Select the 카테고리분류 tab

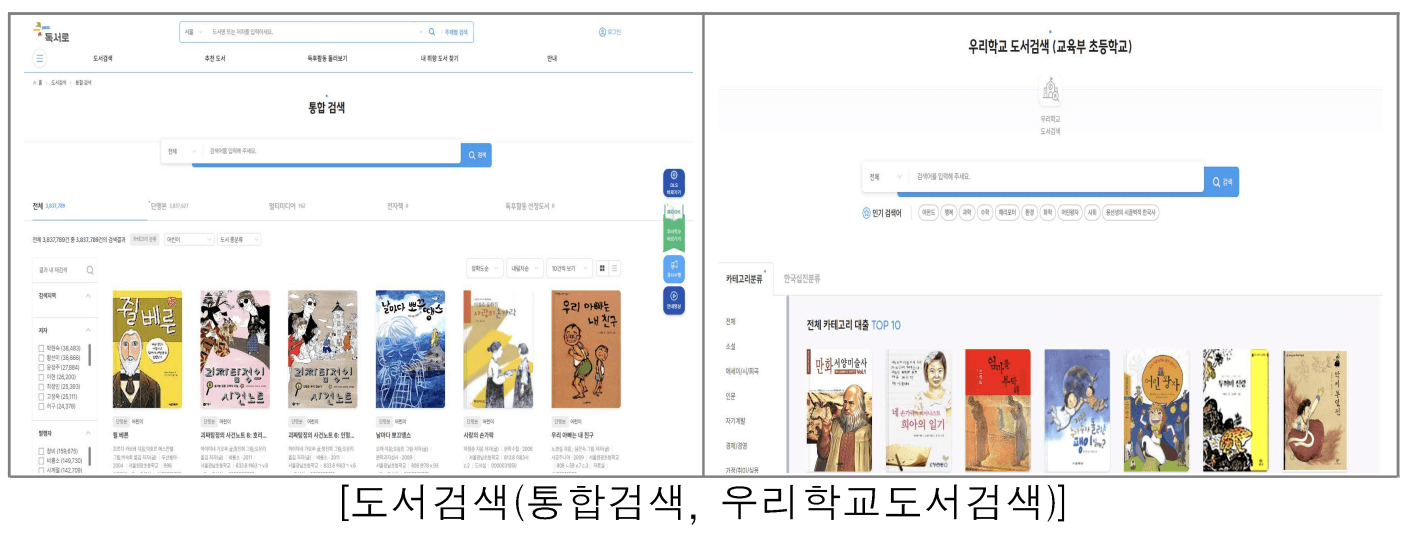click(x=744, y=279)
